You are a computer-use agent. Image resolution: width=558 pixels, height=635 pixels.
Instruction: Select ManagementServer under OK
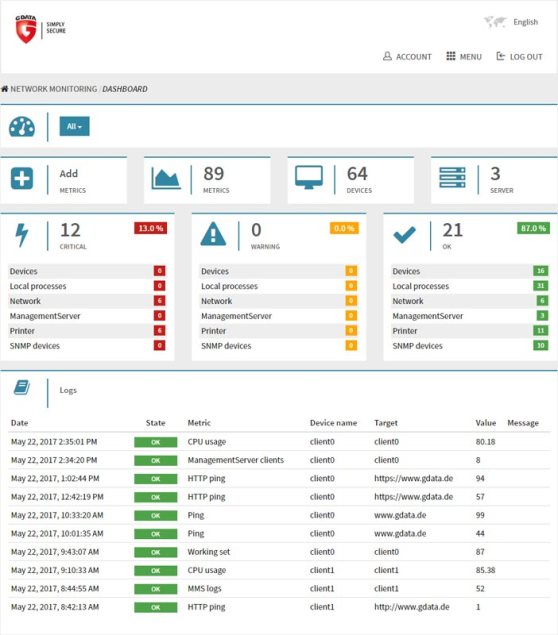(x=470, y=316)
